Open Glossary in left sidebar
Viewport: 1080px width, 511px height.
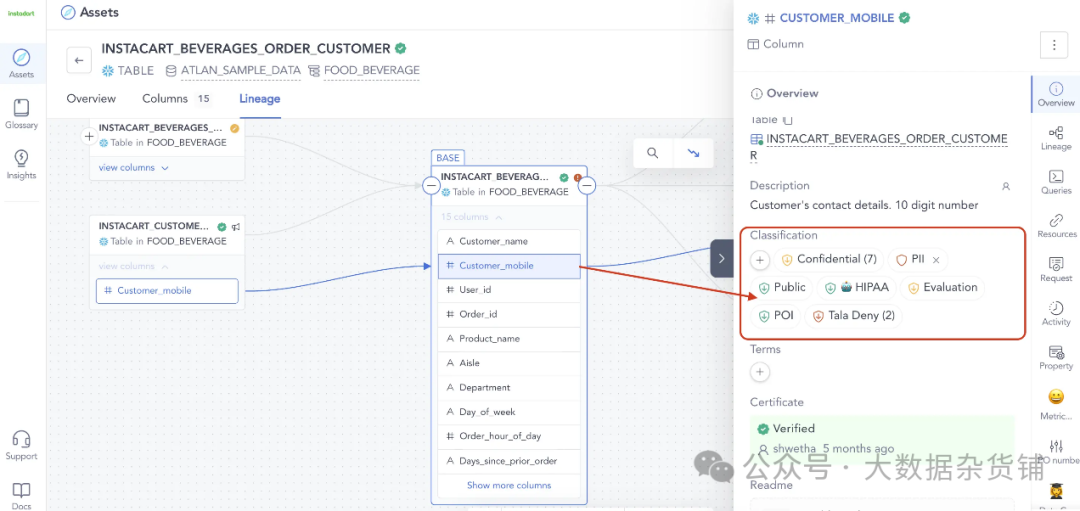[21, 113]
